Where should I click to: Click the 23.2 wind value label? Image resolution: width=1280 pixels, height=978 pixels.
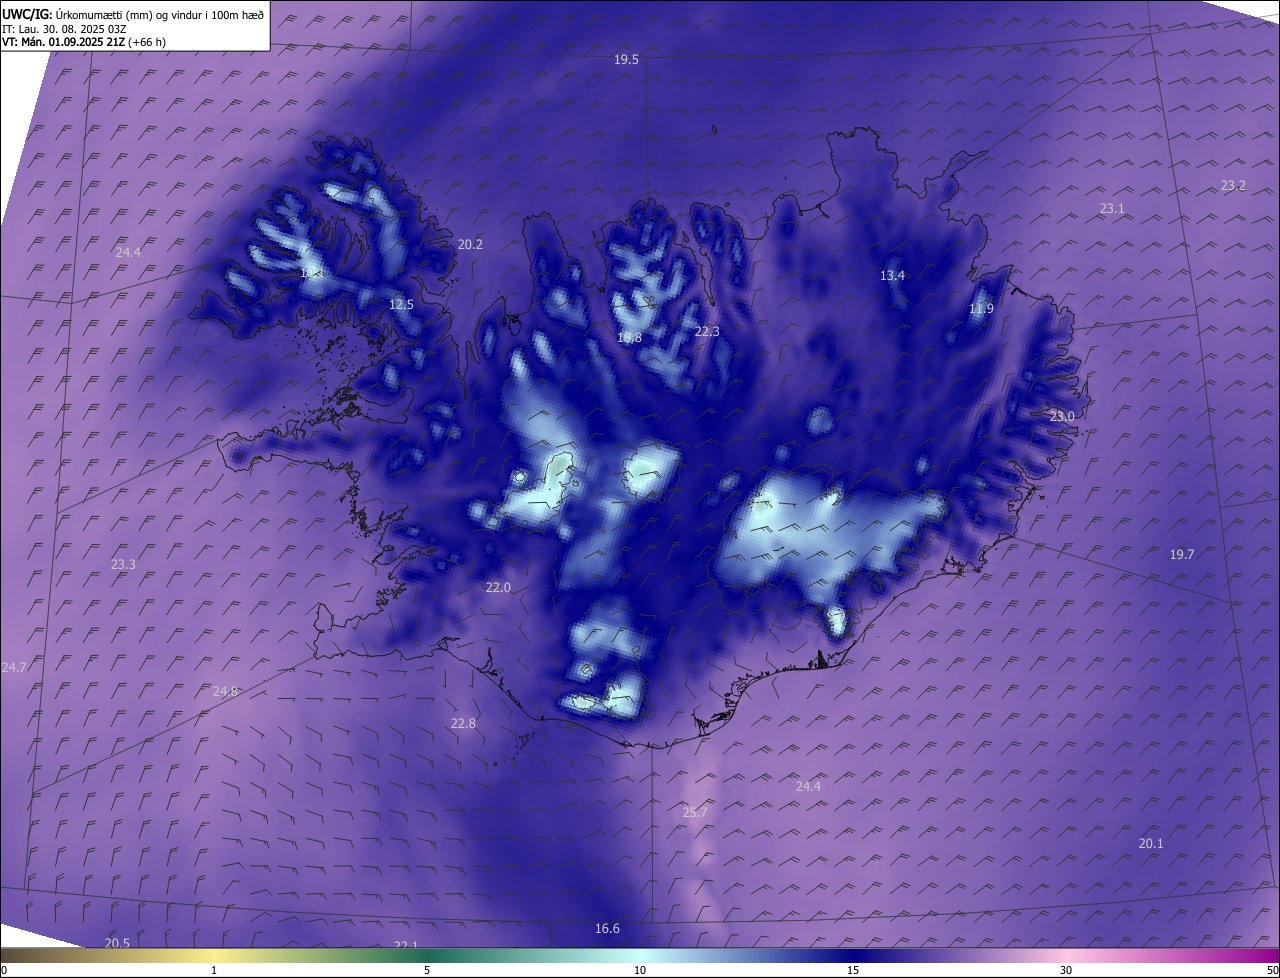point(1233,185)
